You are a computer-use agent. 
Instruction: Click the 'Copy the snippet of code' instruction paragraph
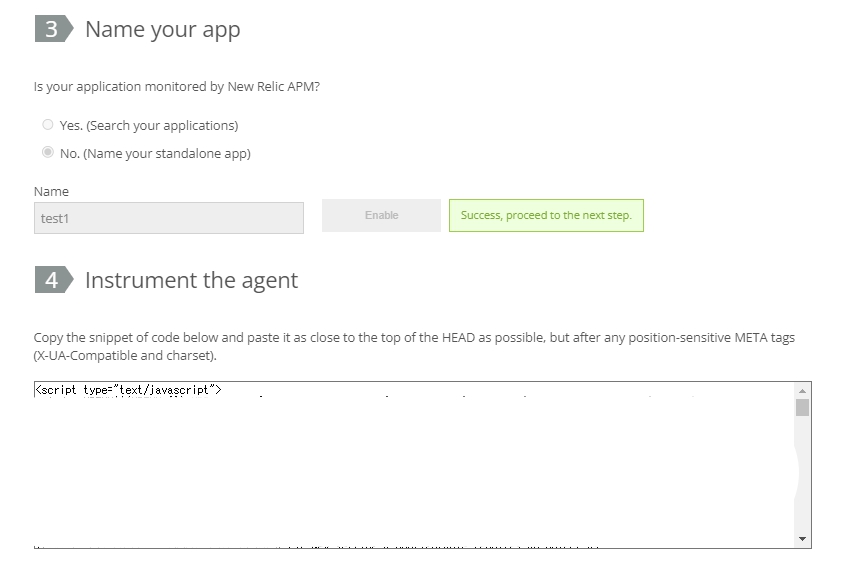(414, 347)
